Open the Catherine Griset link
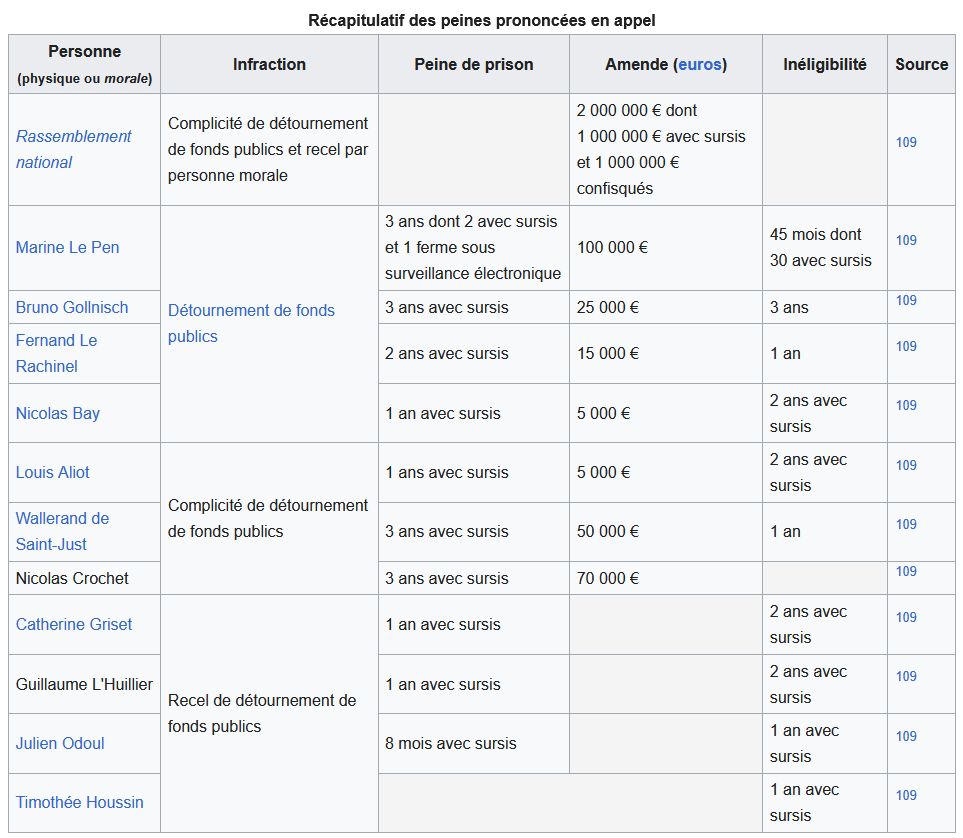Viewport: 963px width, 838px height. click(74, 624)
